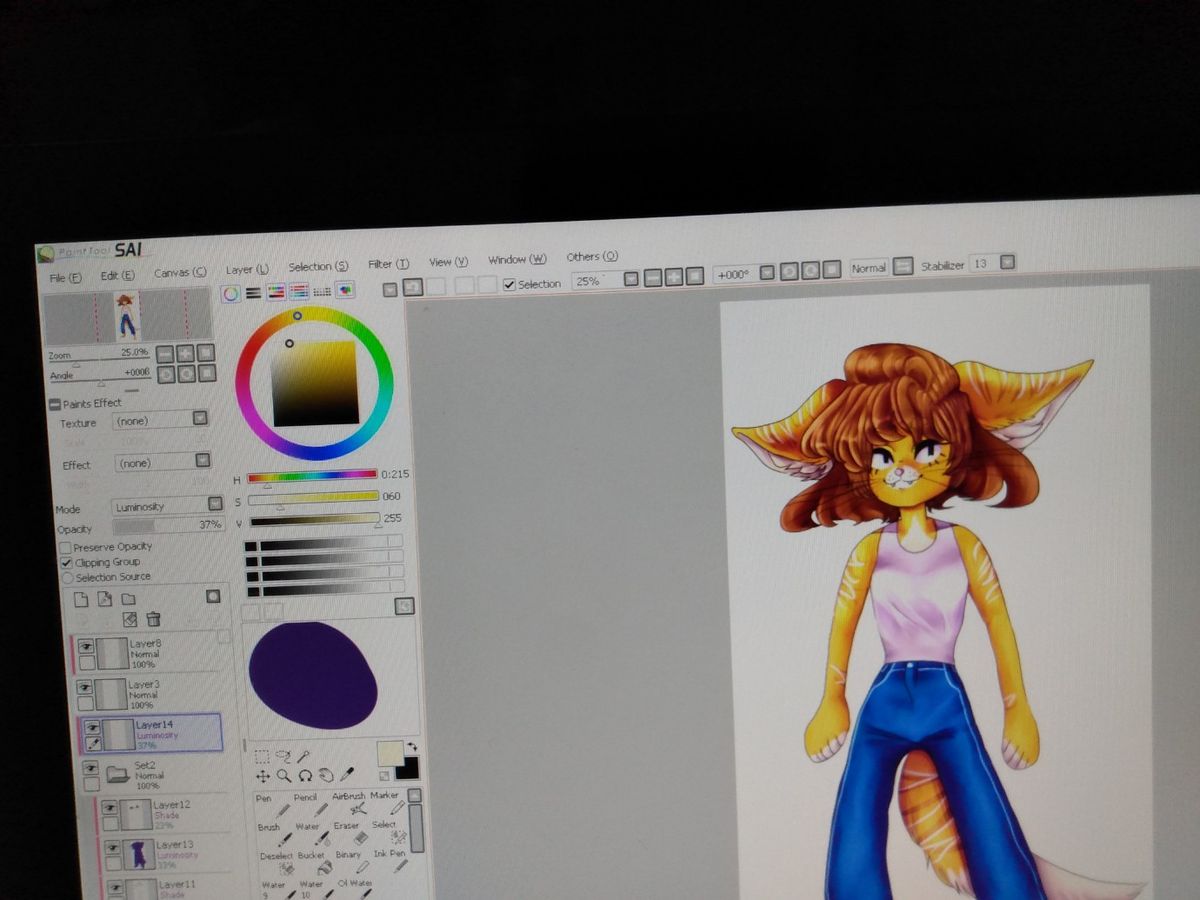Toggle the scratchpad panel icon
Image resolution: width=1200 pixels, height=900 pixels.
click(x=345, y=290)
